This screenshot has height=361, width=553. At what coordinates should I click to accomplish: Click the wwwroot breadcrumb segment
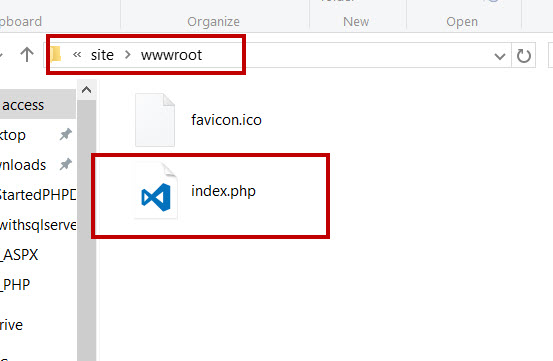tap(171, 55)
